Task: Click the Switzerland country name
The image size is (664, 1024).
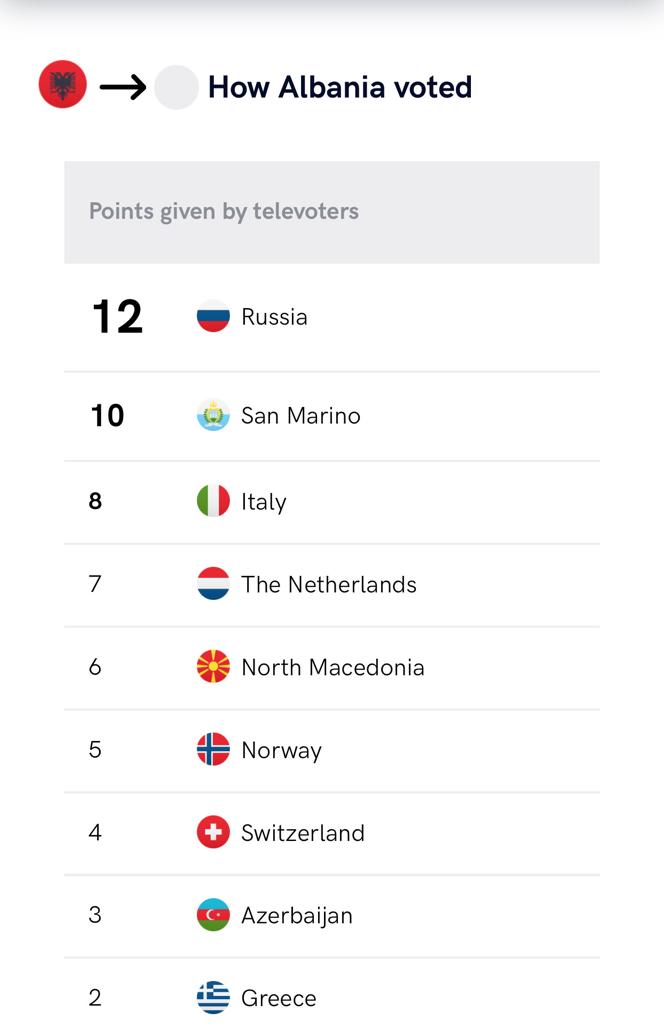Action: click(303, 833)
